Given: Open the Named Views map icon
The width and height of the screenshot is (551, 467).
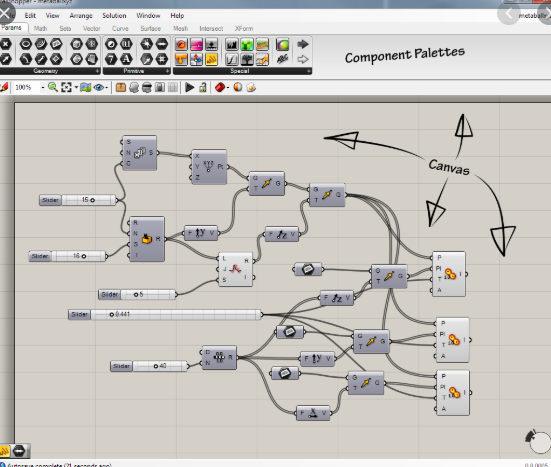Looking at the screenshot, I should tap(85, 87).
